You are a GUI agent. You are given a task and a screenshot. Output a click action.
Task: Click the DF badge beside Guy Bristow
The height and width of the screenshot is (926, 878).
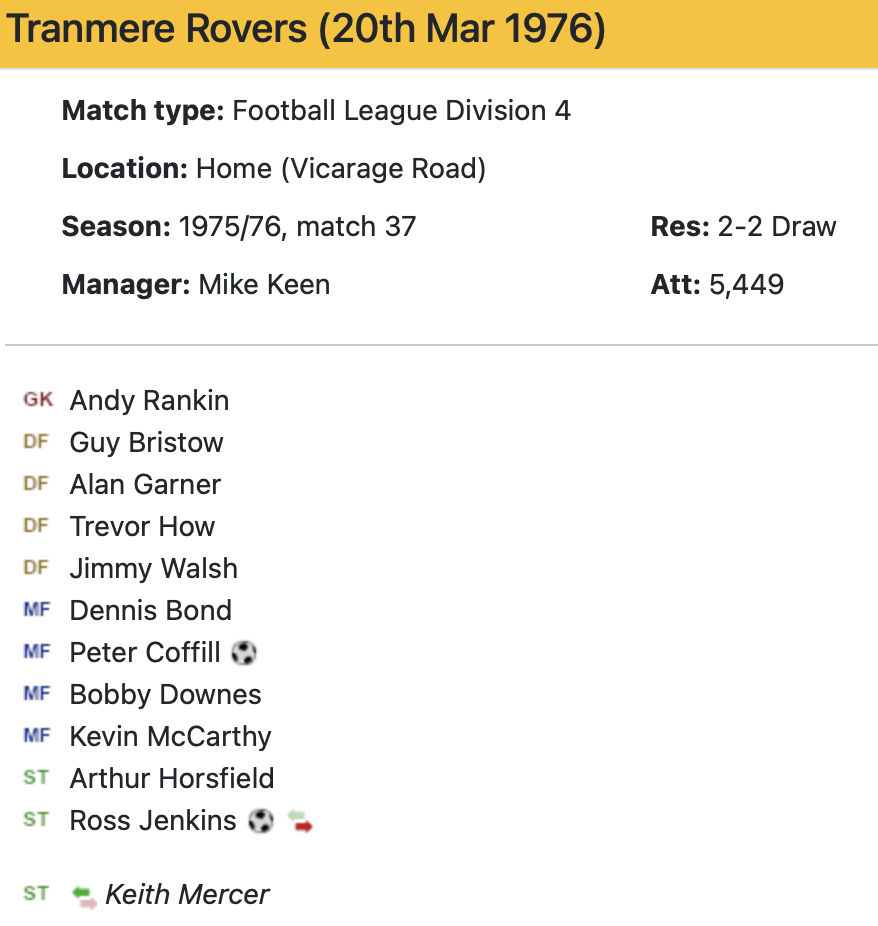[36, 442]
